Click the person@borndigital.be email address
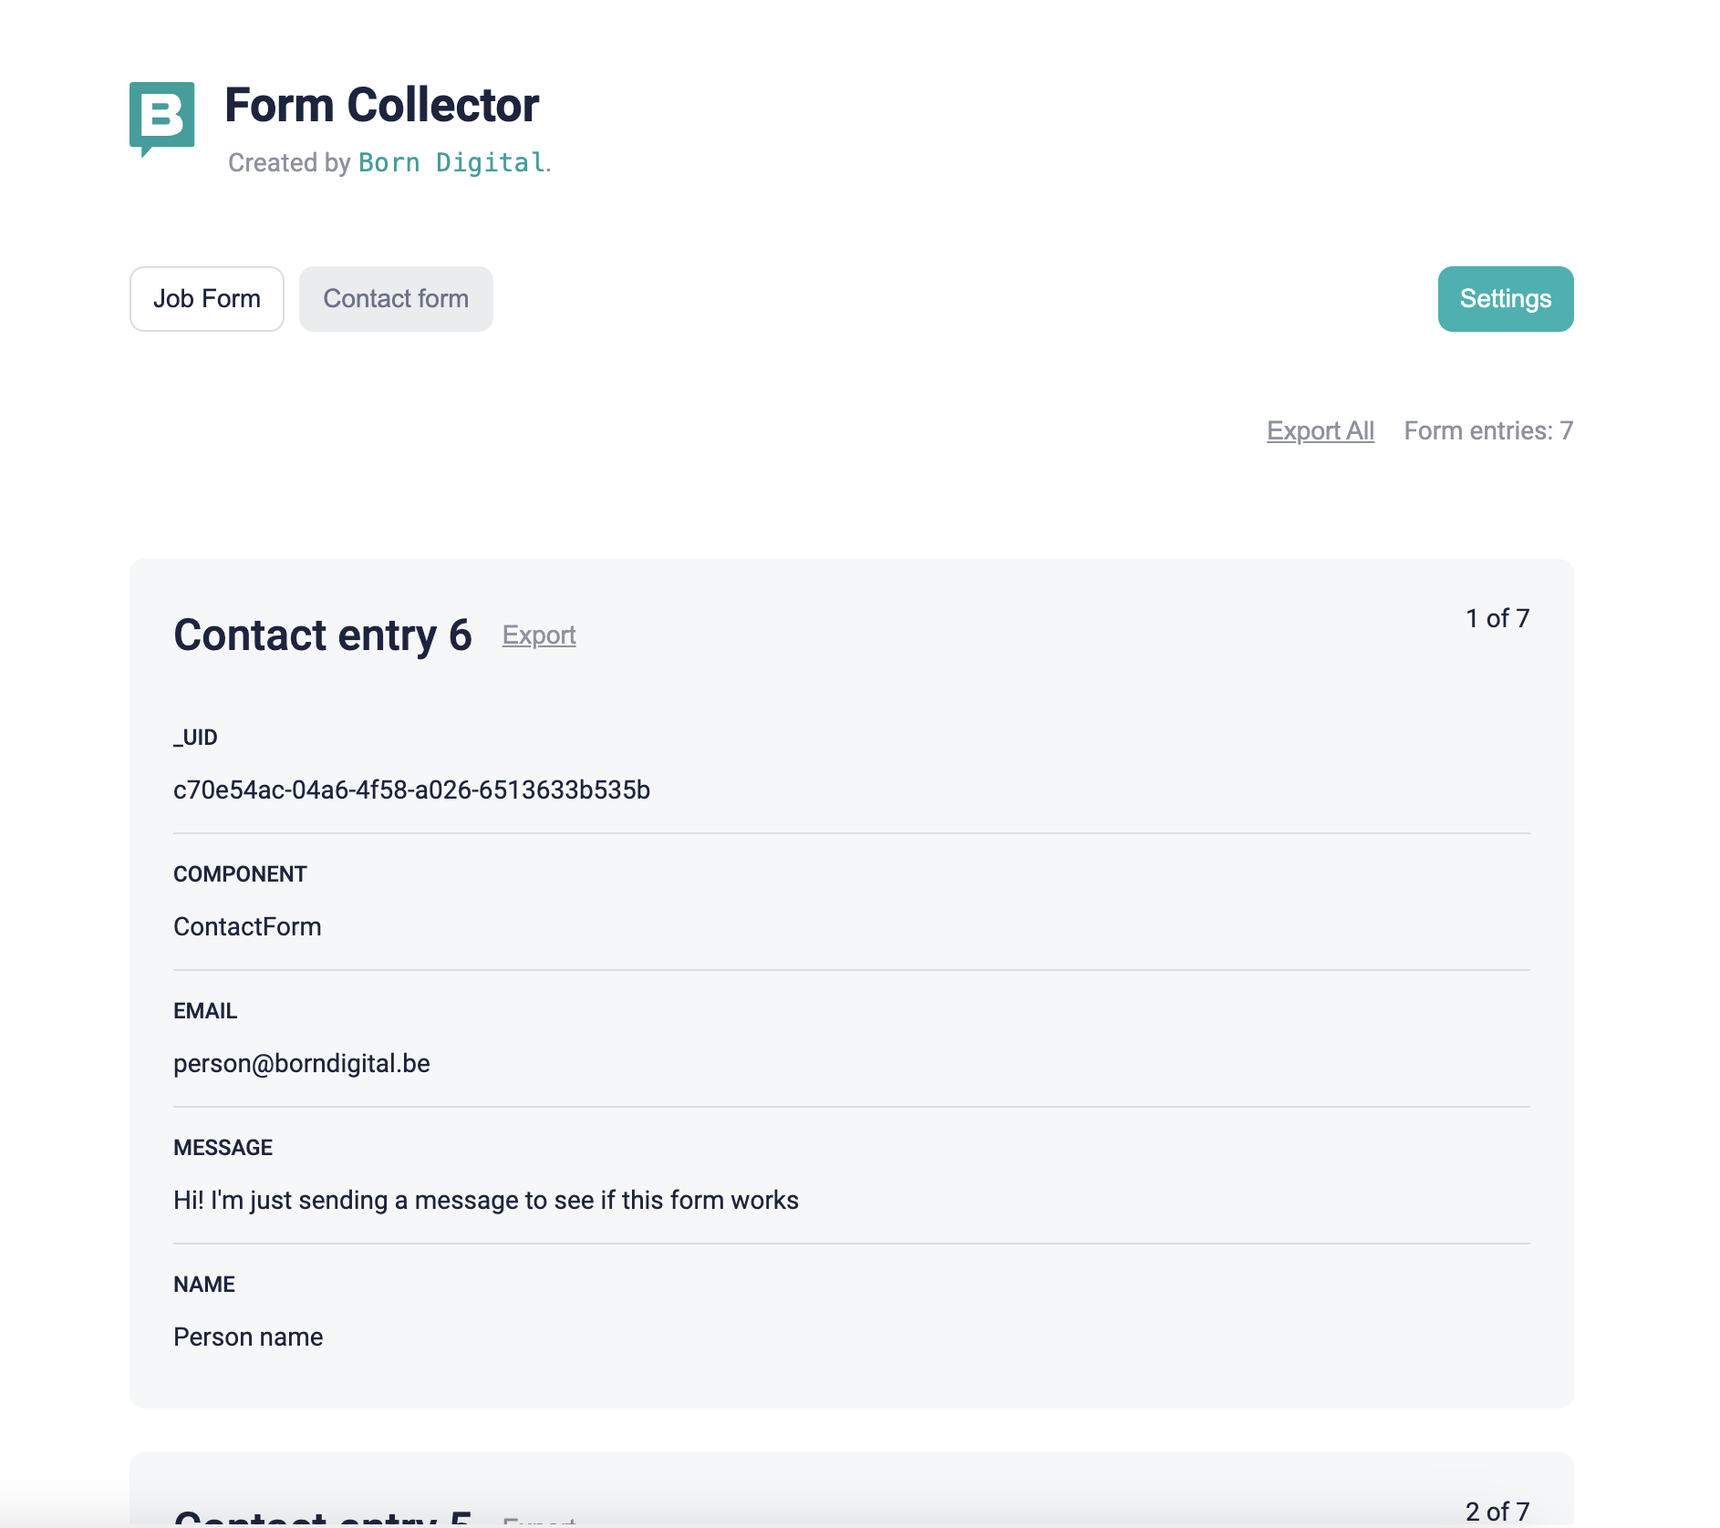 click(x=301, y=1064)
